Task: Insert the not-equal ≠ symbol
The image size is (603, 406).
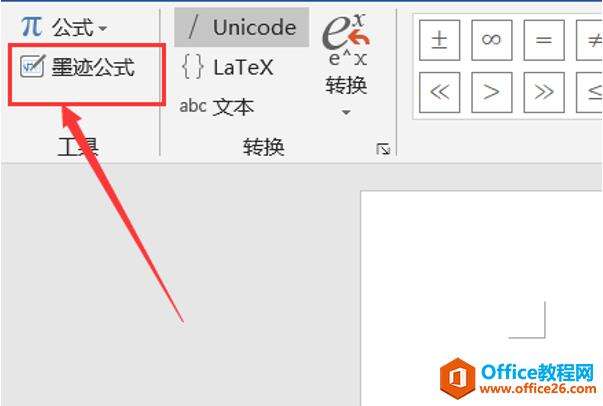Action: pos(590,40)
